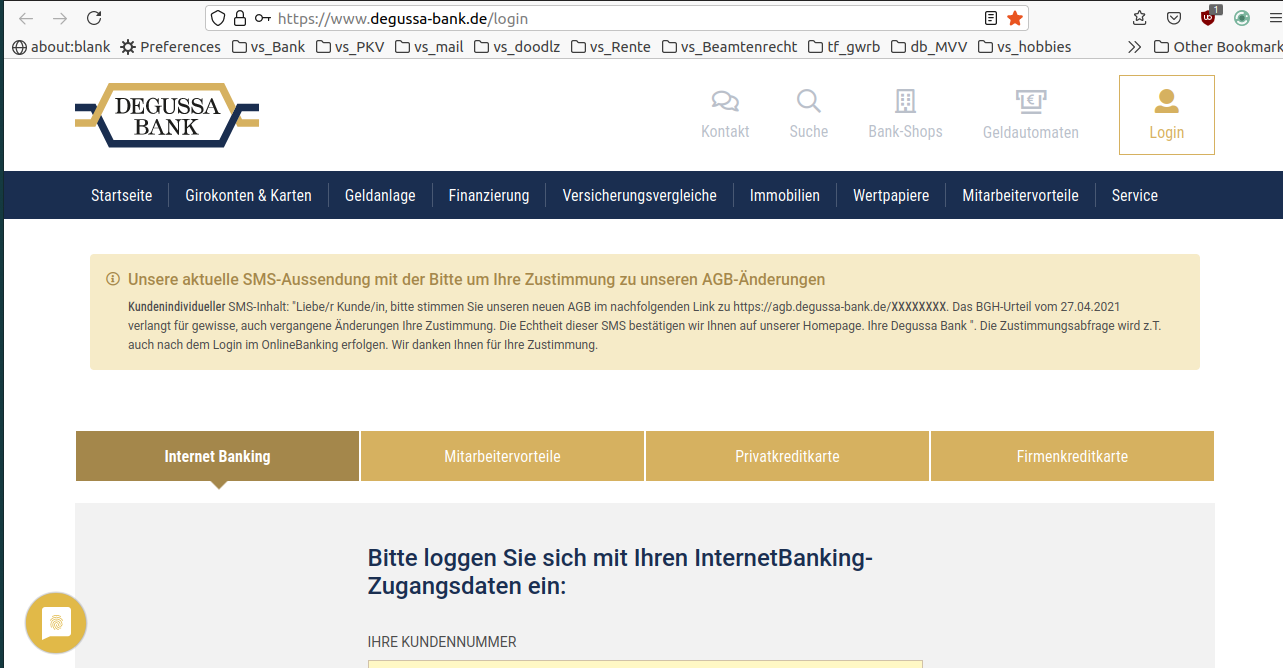Click the Kundennummer input field

coord(645,664)
